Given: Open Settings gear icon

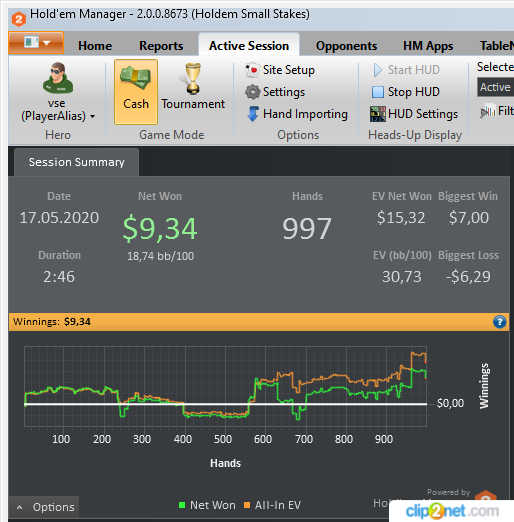Looking at the screenshot, I should [252, 92].
